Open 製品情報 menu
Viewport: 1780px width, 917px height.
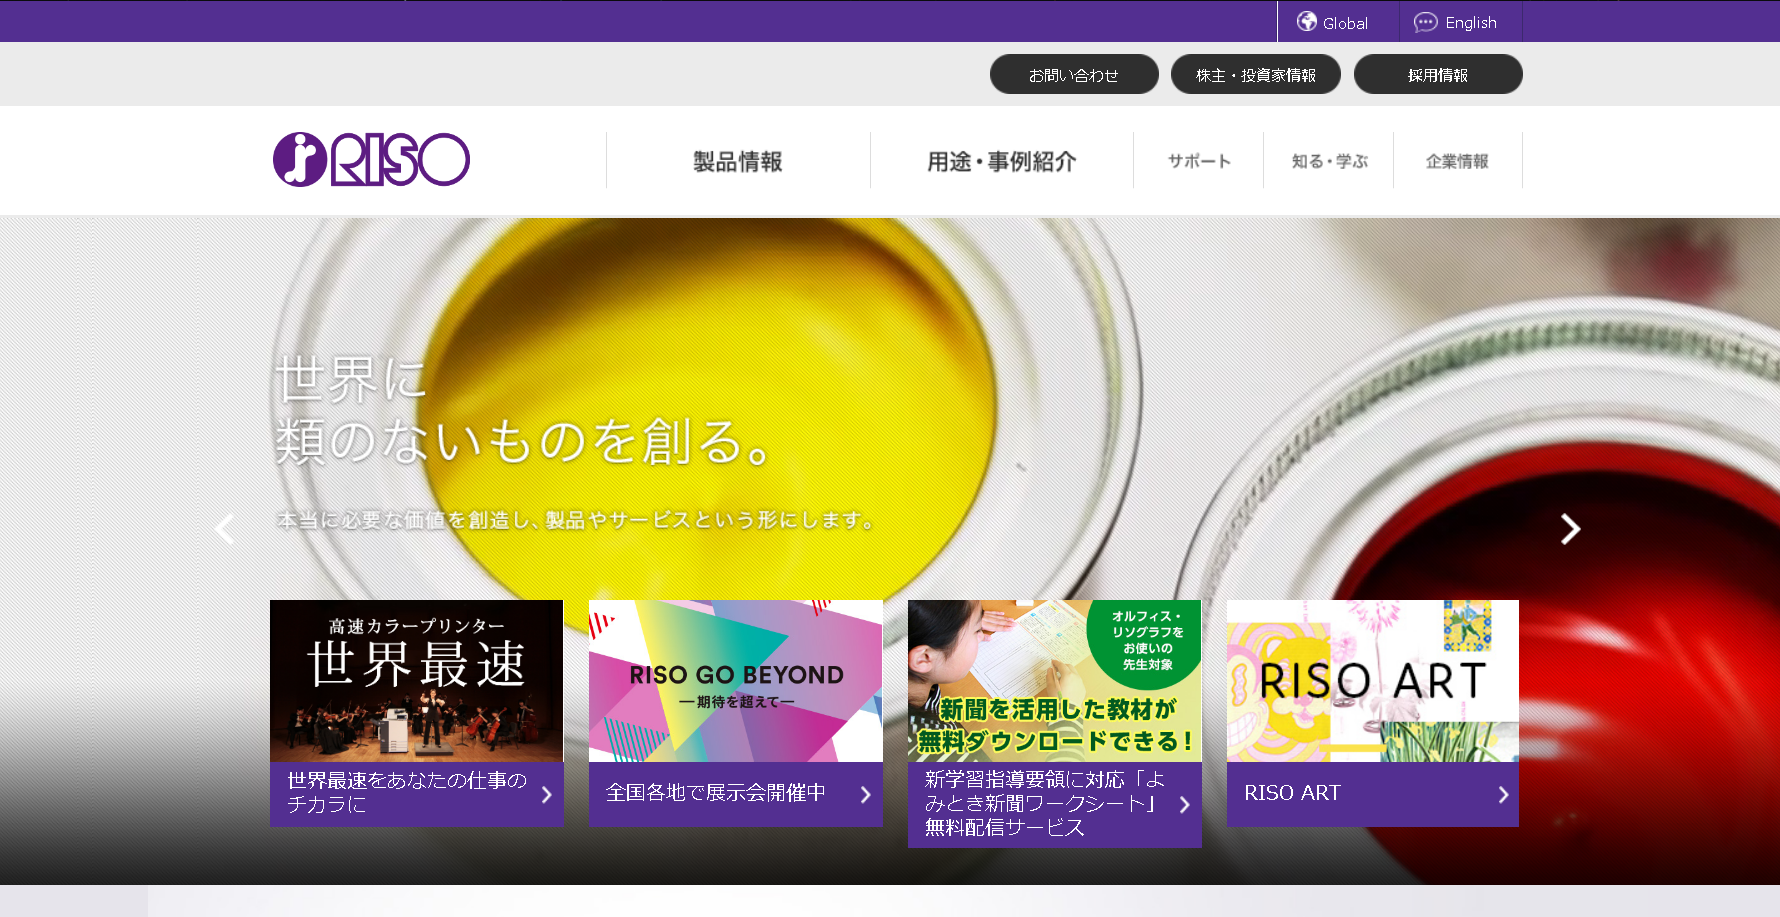[x=738, y=160]
